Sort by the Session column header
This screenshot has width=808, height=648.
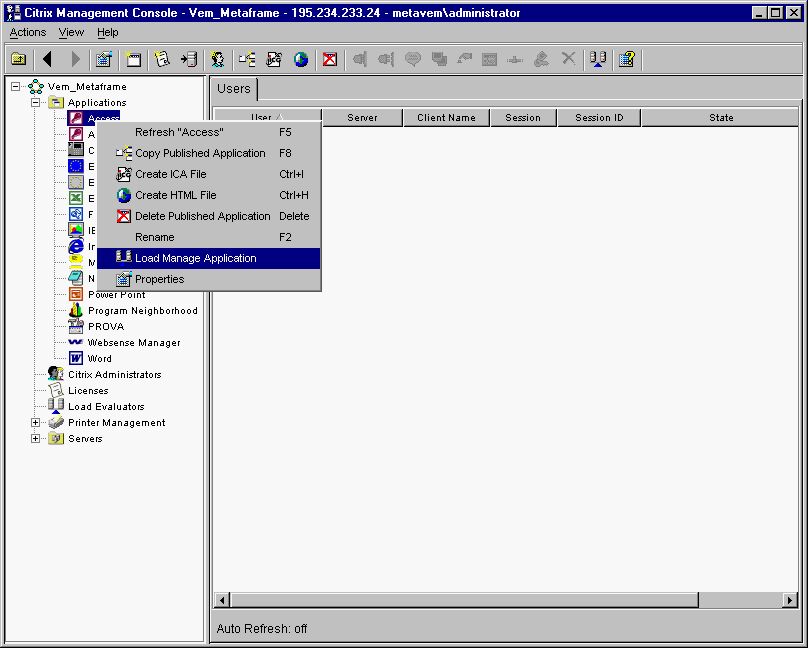pos(523,117)
